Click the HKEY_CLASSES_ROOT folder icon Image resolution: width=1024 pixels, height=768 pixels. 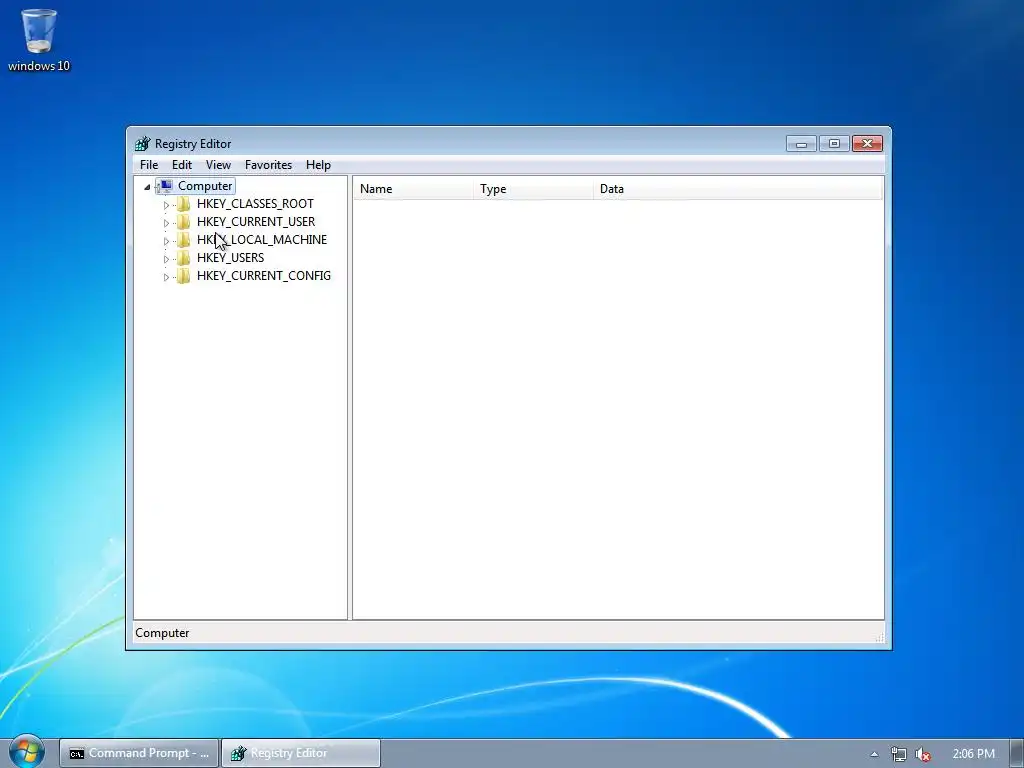click(184, 204)
